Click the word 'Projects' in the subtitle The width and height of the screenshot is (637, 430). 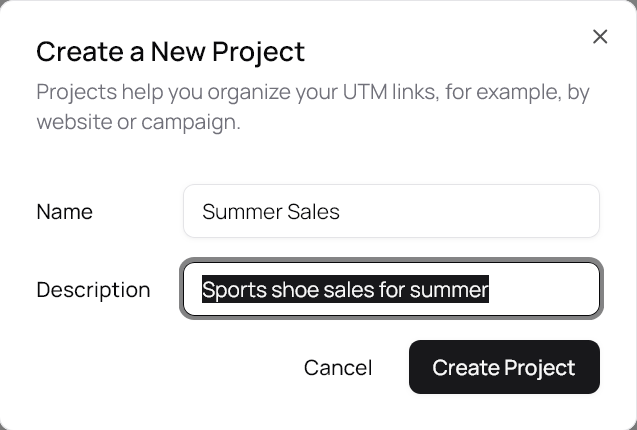pyautogui.click(x=73, y=93)
